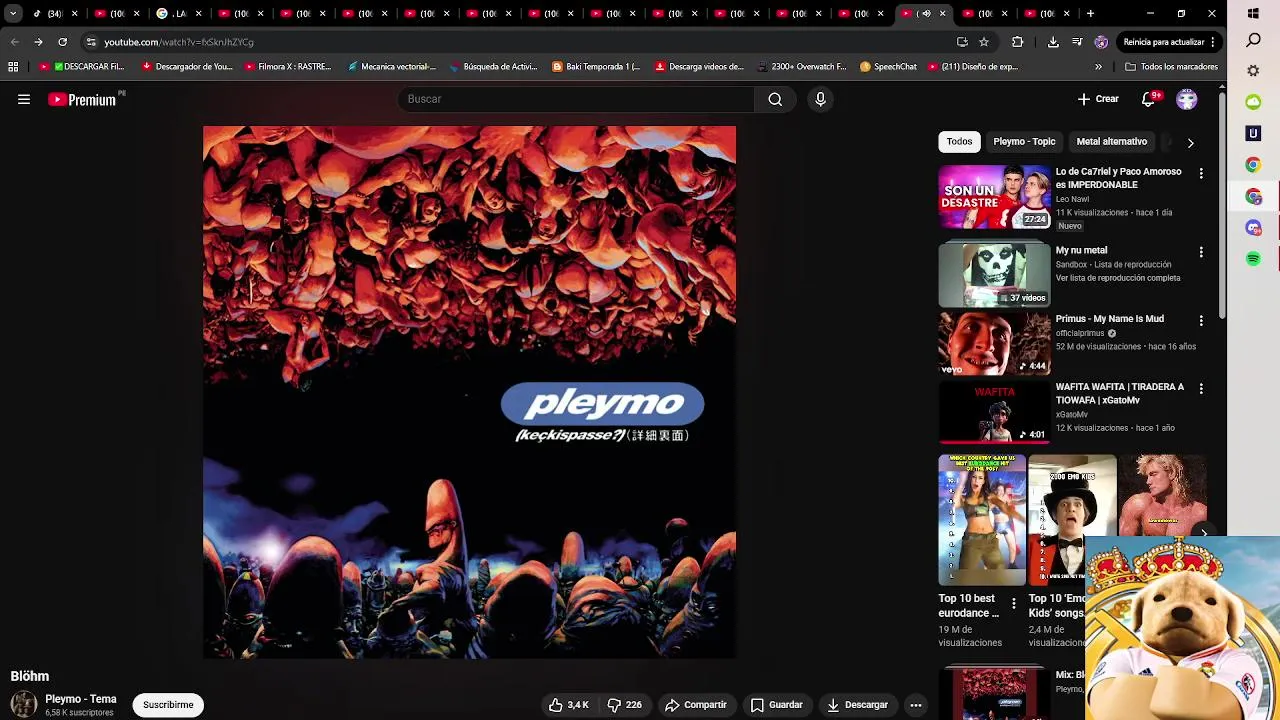Open Chrome extensions puzzle icon

tap(1018, 42)
